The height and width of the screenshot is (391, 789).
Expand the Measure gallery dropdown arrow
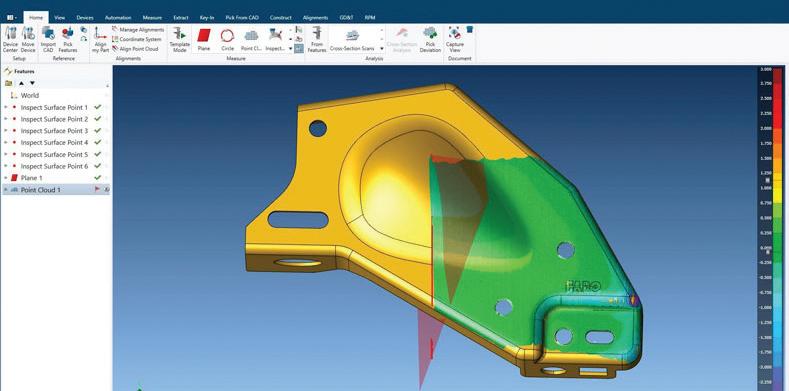[x=290, y=49]
